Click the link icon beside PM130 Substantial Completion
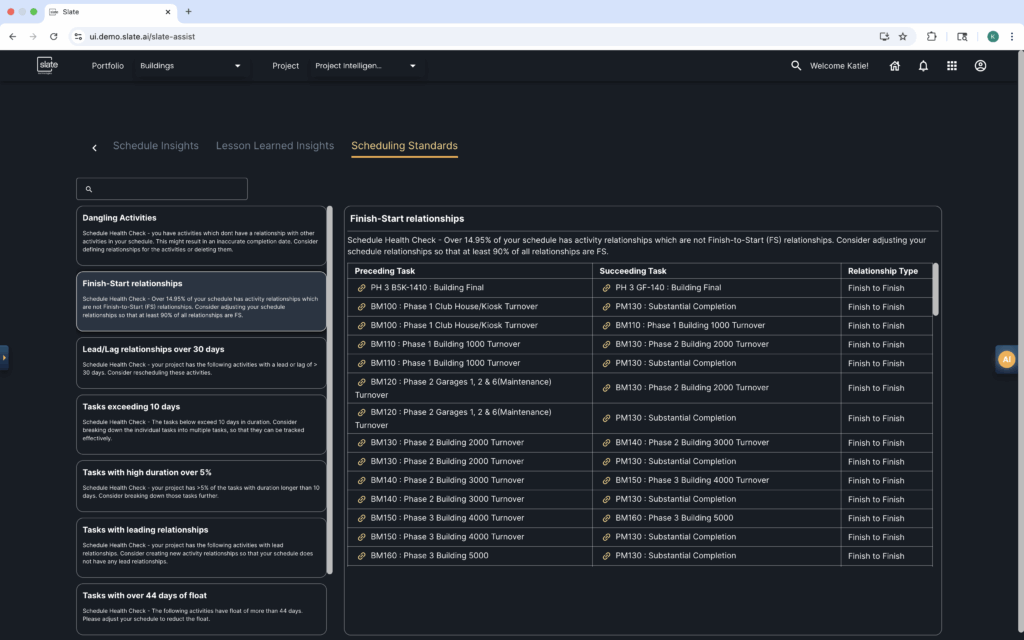This screenshot has width=1024, height=640. point(608,306)
